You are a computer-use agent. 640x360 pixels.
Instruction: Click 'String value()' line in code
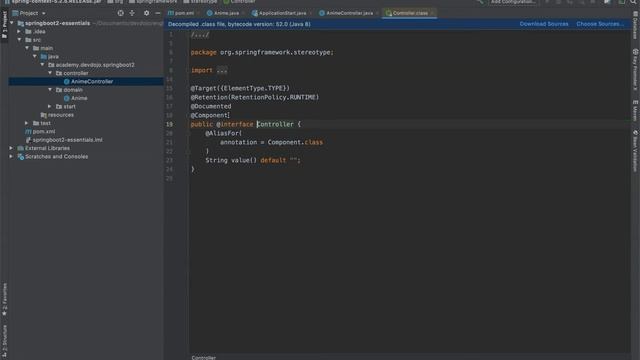253,160
